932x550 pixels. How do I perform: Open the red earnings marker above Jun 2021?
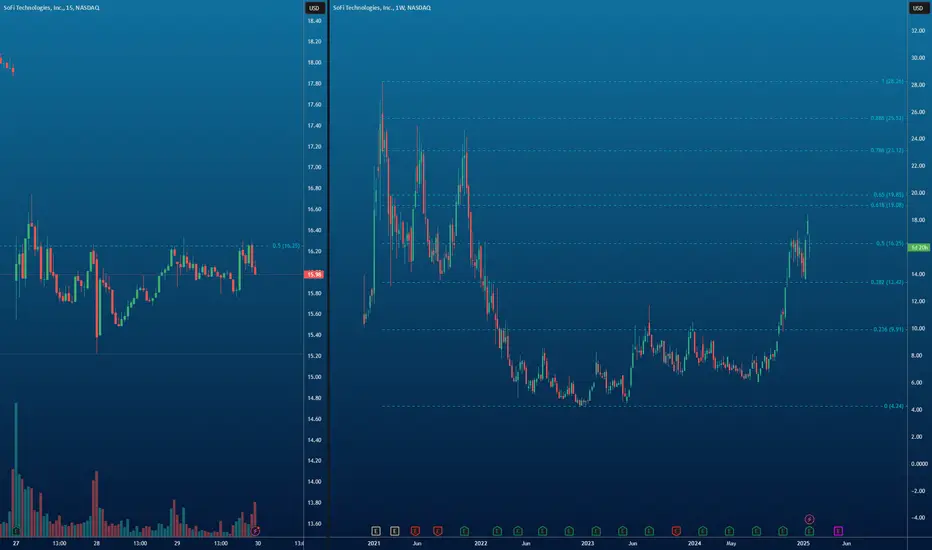click(415, 531)
